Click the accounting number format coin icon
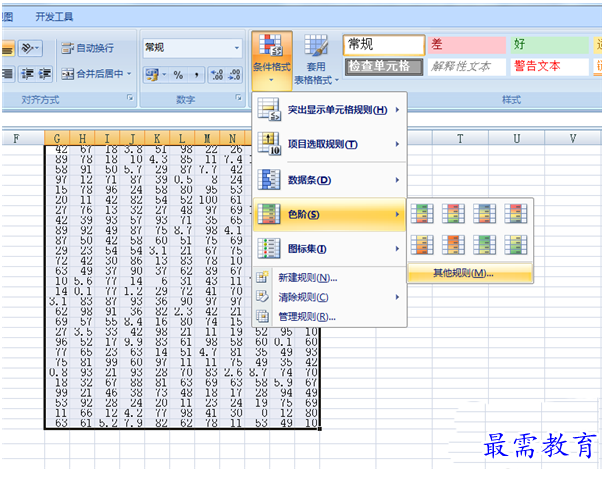 click(151, 74)
